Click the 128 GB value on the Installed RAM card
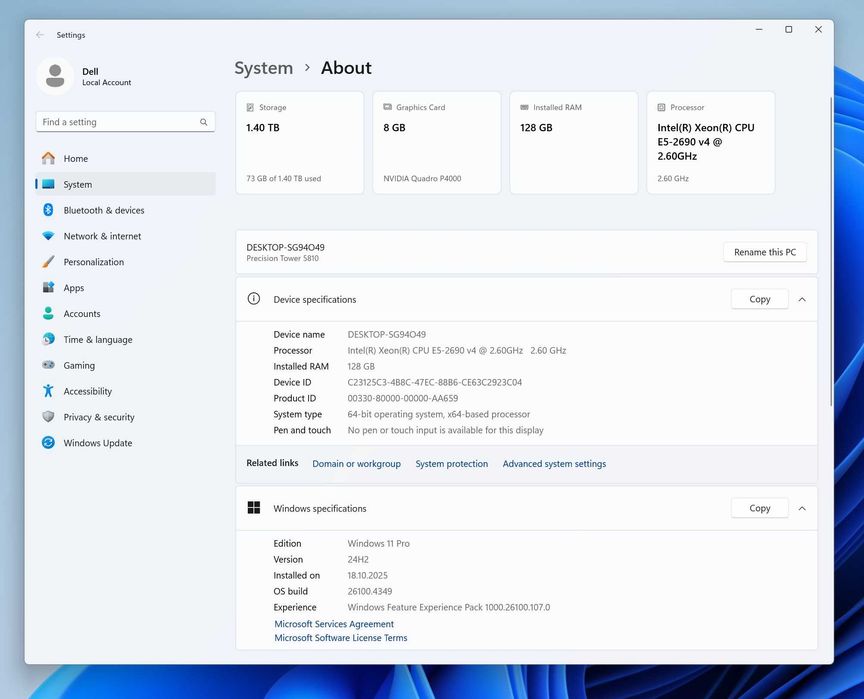 click(536, 127)
